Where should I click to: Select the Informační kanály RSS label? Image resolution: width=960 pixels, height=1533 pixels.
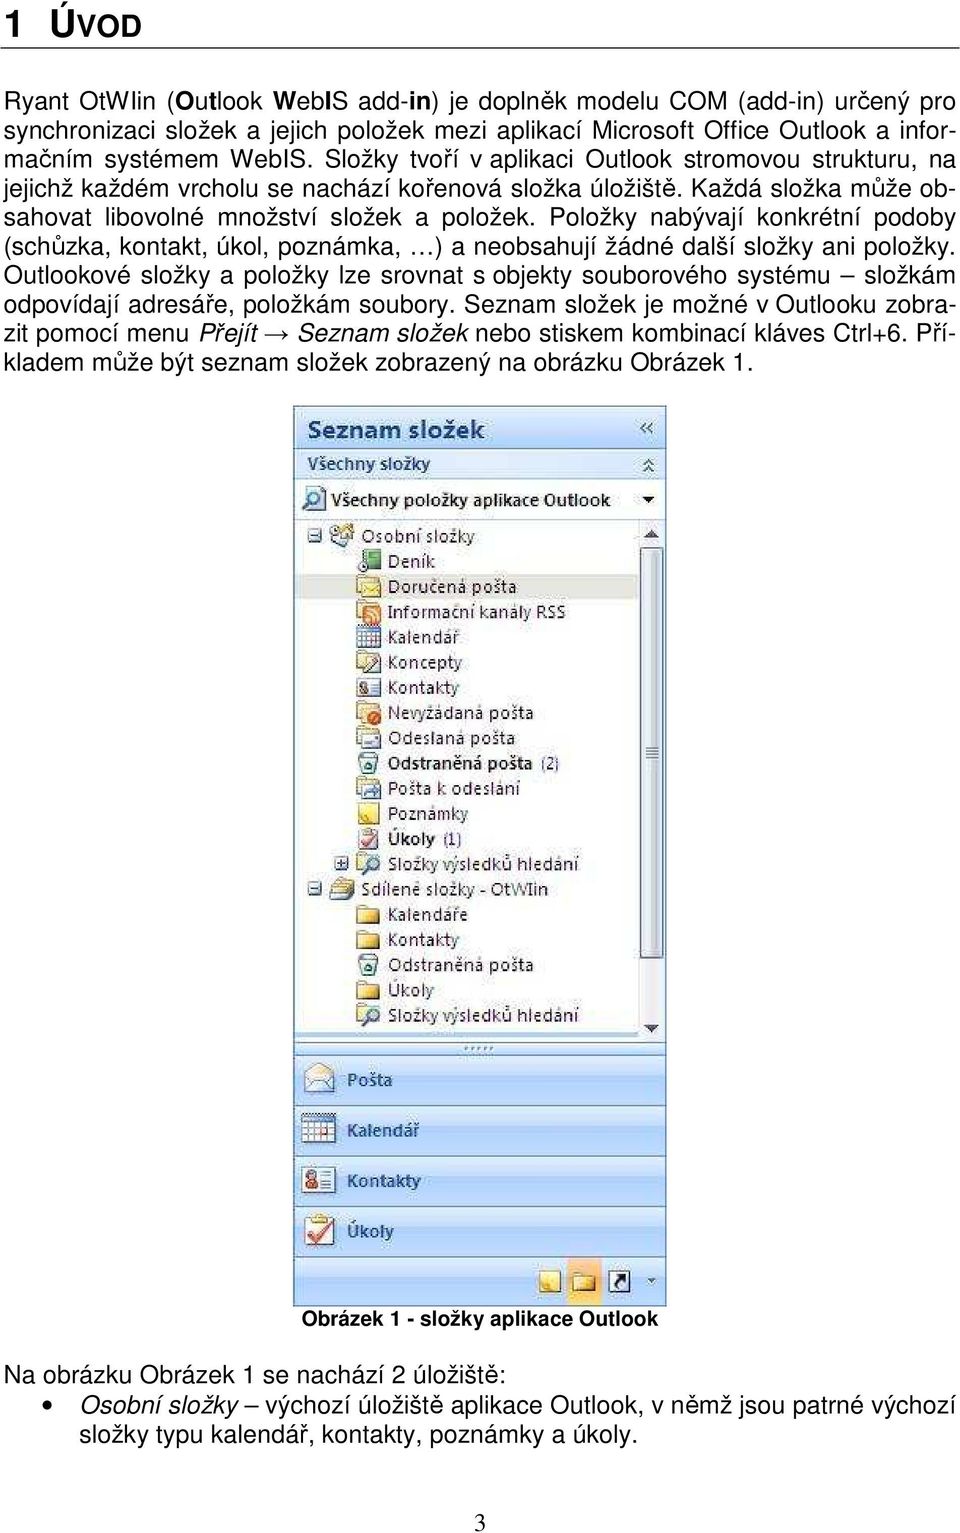[x=476, y=612]
